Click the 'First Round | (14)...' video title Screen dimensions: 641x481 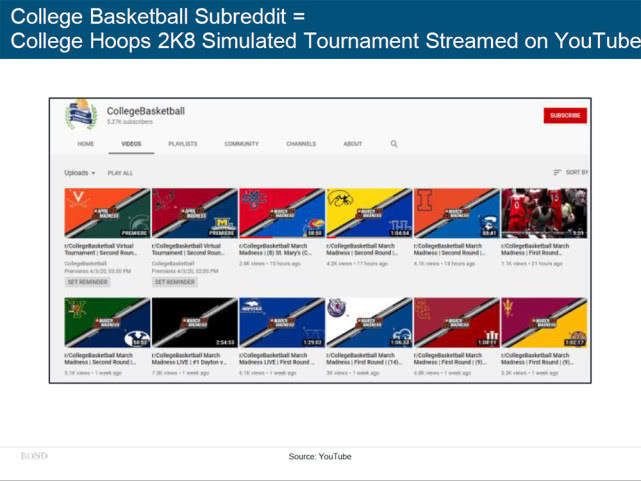365,359
